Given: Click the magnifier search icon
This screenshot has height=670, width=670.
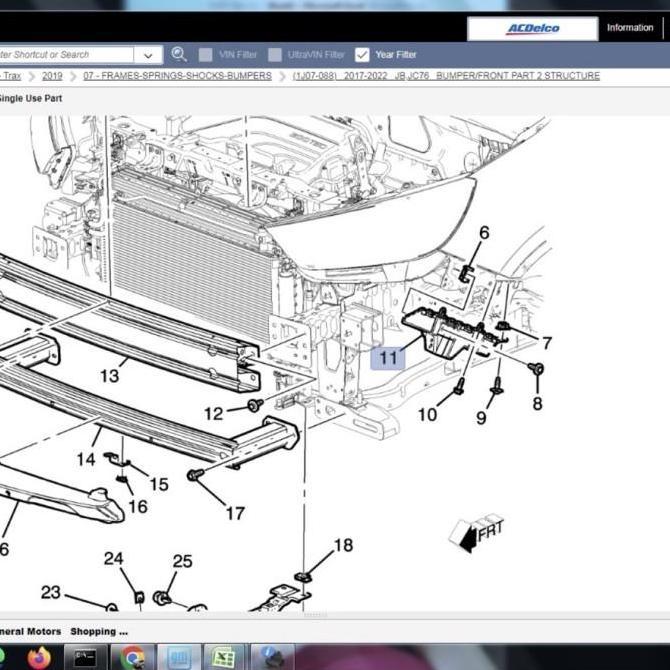Looking at the screenshot, I should click(179, 54).
